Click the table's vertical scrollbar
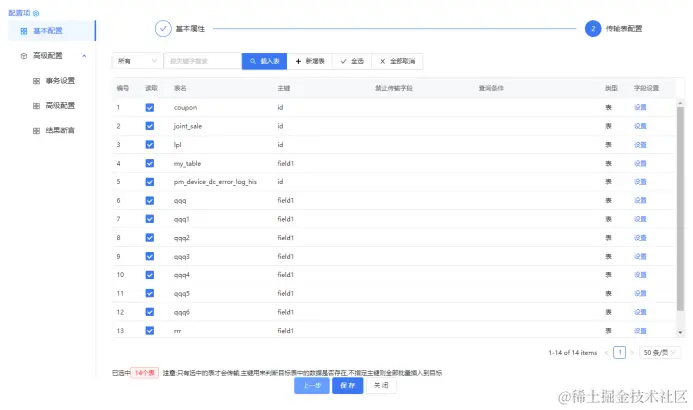The image size is (693, 410). [682, 200]
